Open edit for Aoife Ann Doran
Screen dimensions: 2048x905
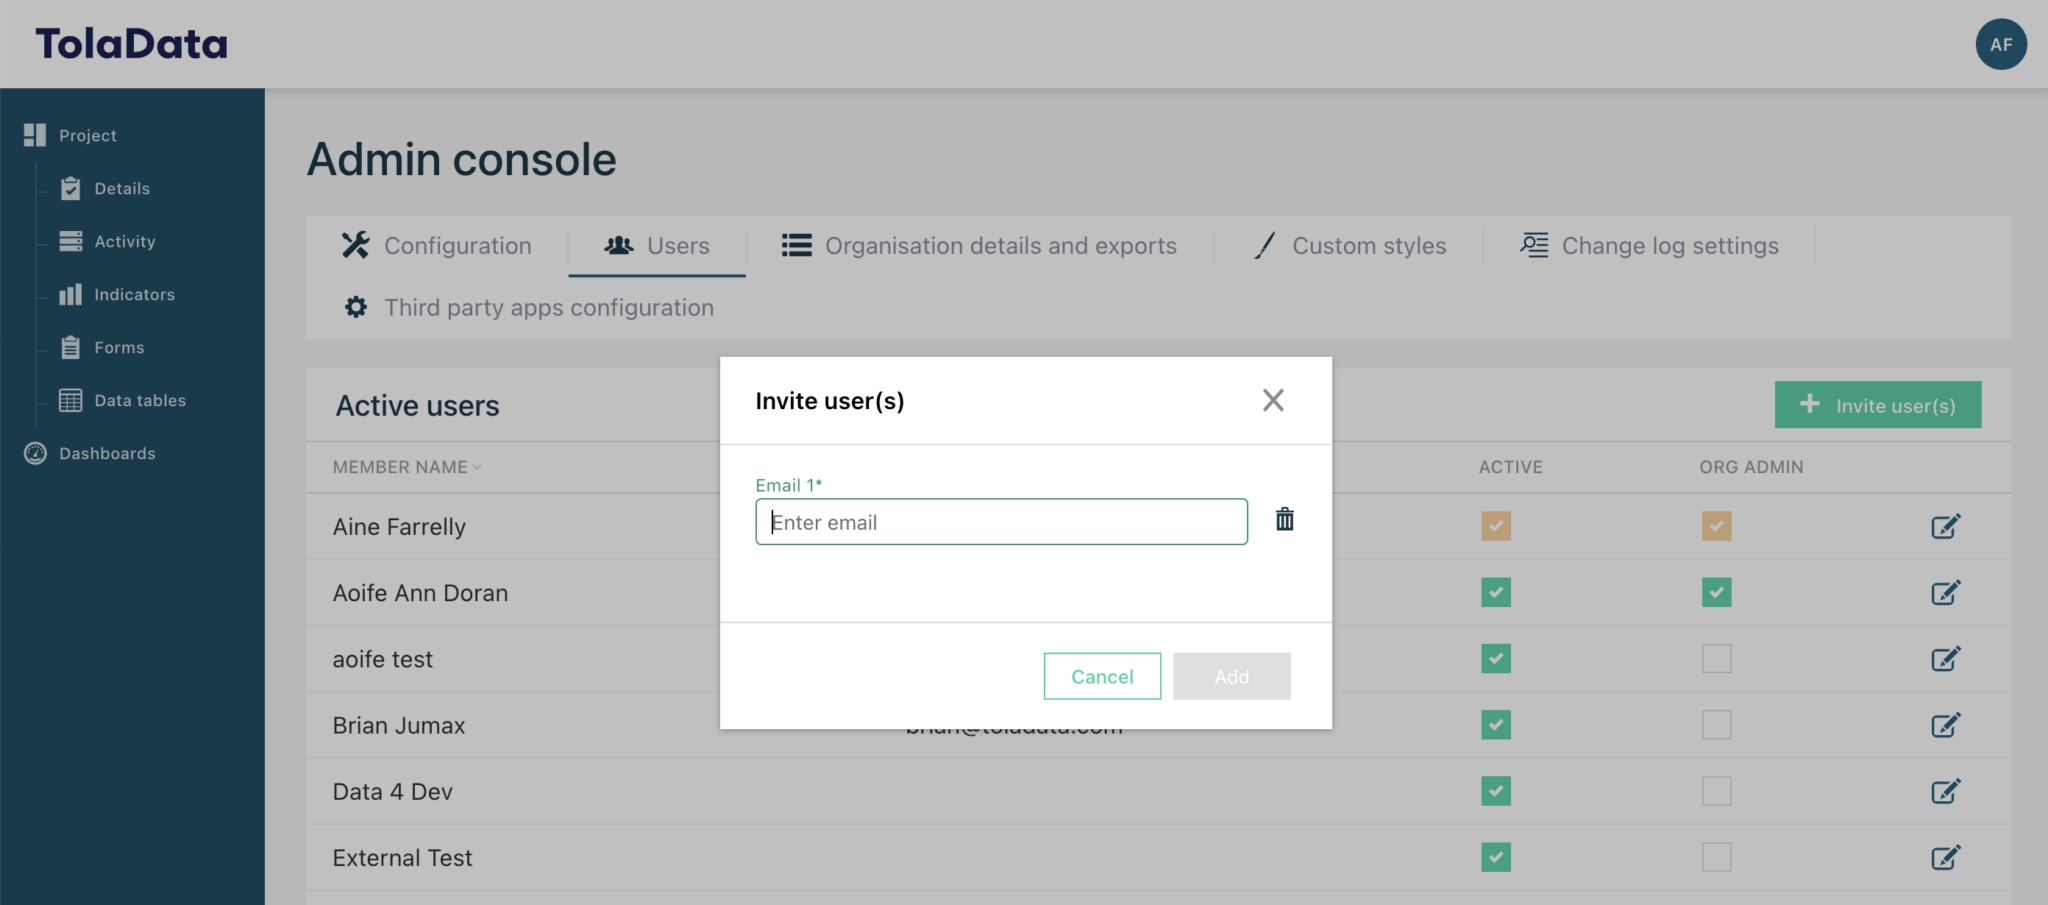pyautogui.click(x=1945, y=592)
